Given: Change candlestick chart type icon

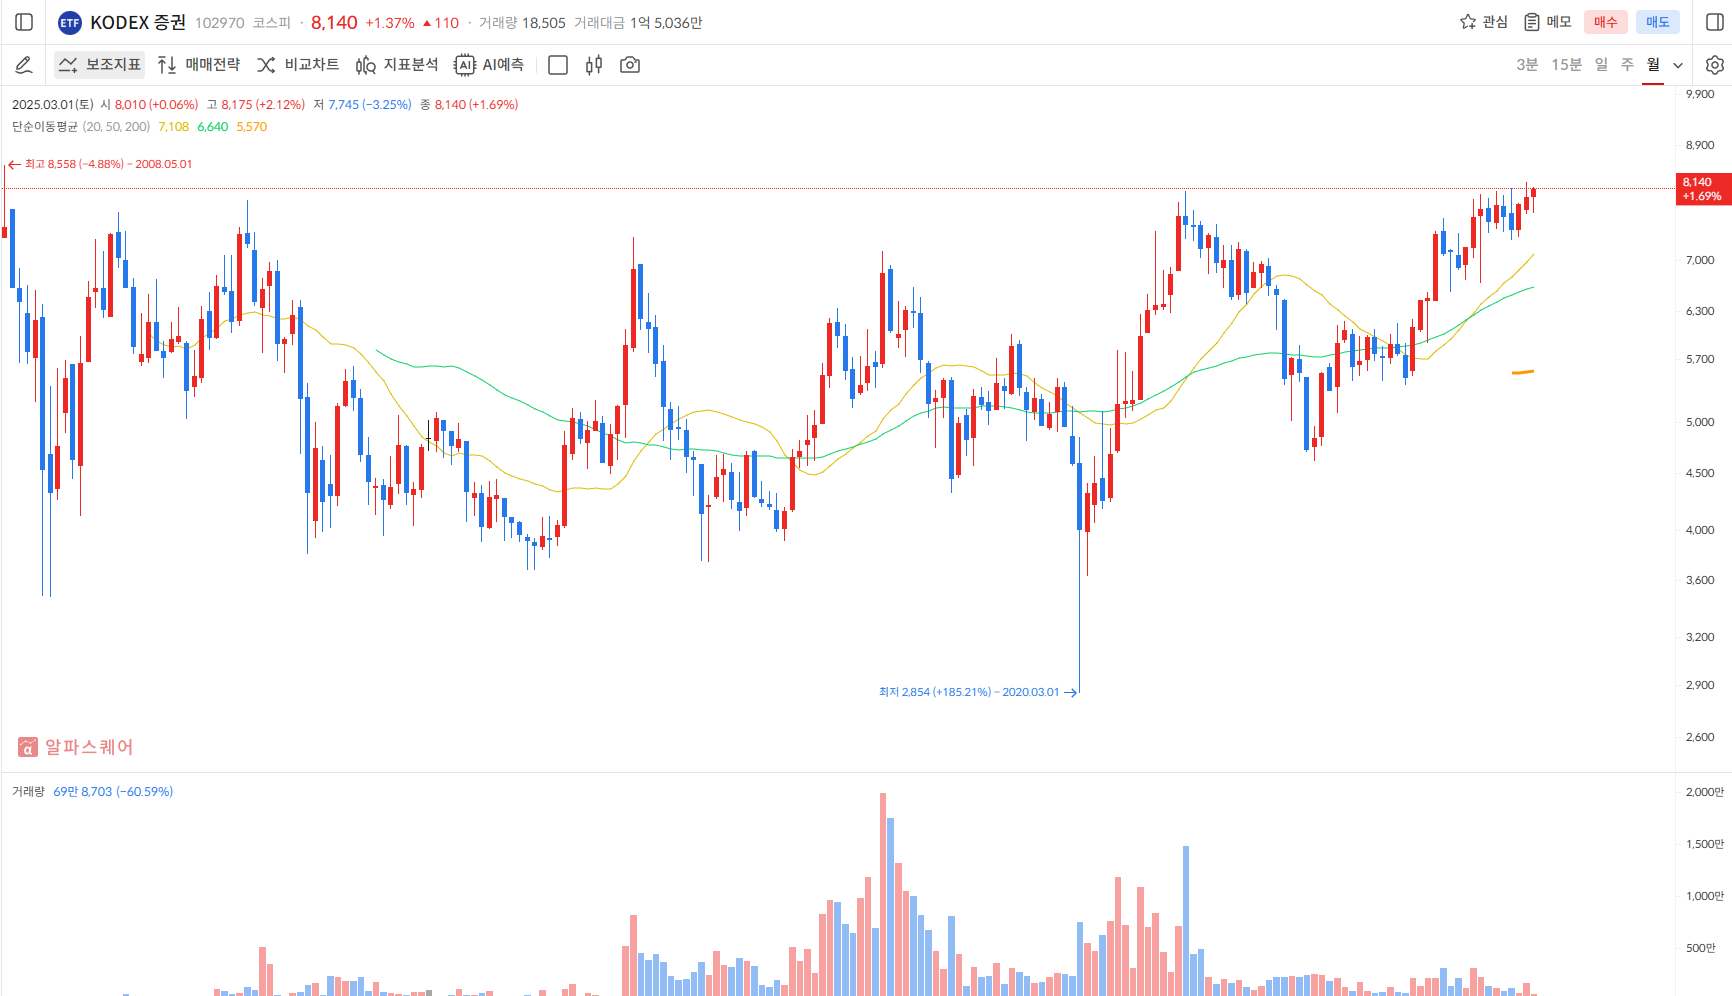Looking at the screenshot, I should (x=594, y=65).
